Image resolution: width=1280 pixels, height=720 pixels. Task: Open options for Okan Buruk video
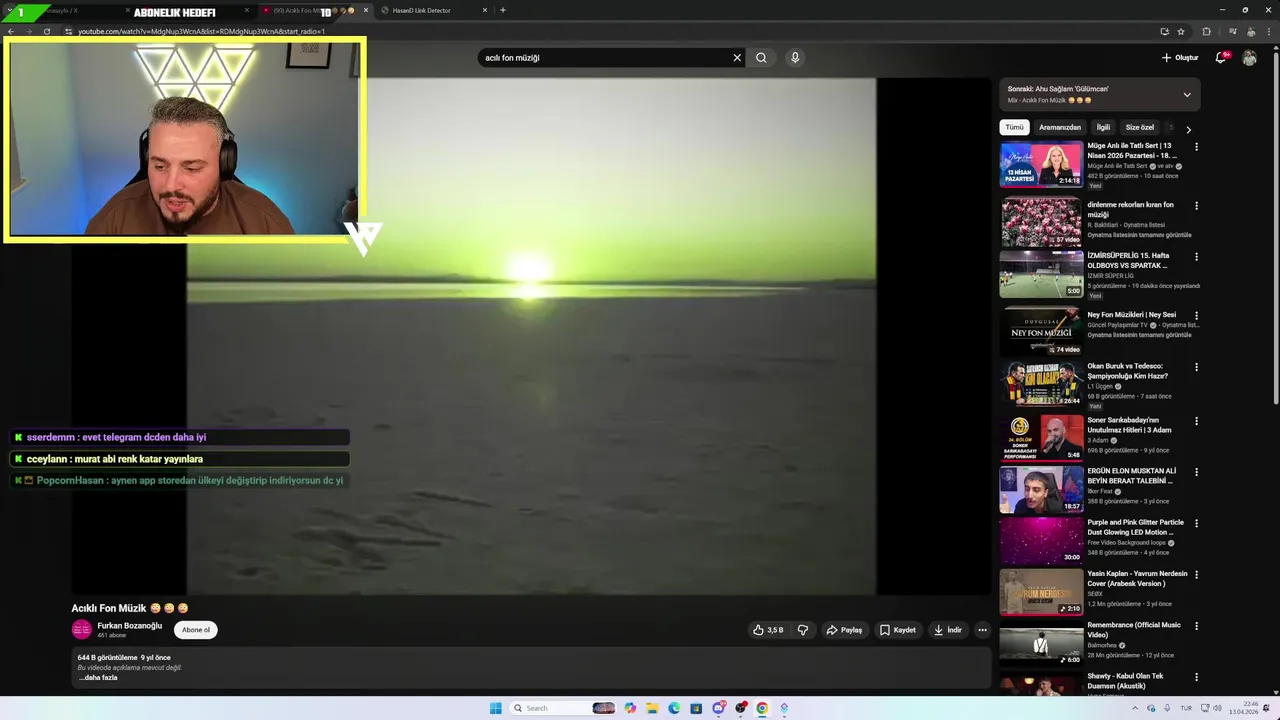1196,367
